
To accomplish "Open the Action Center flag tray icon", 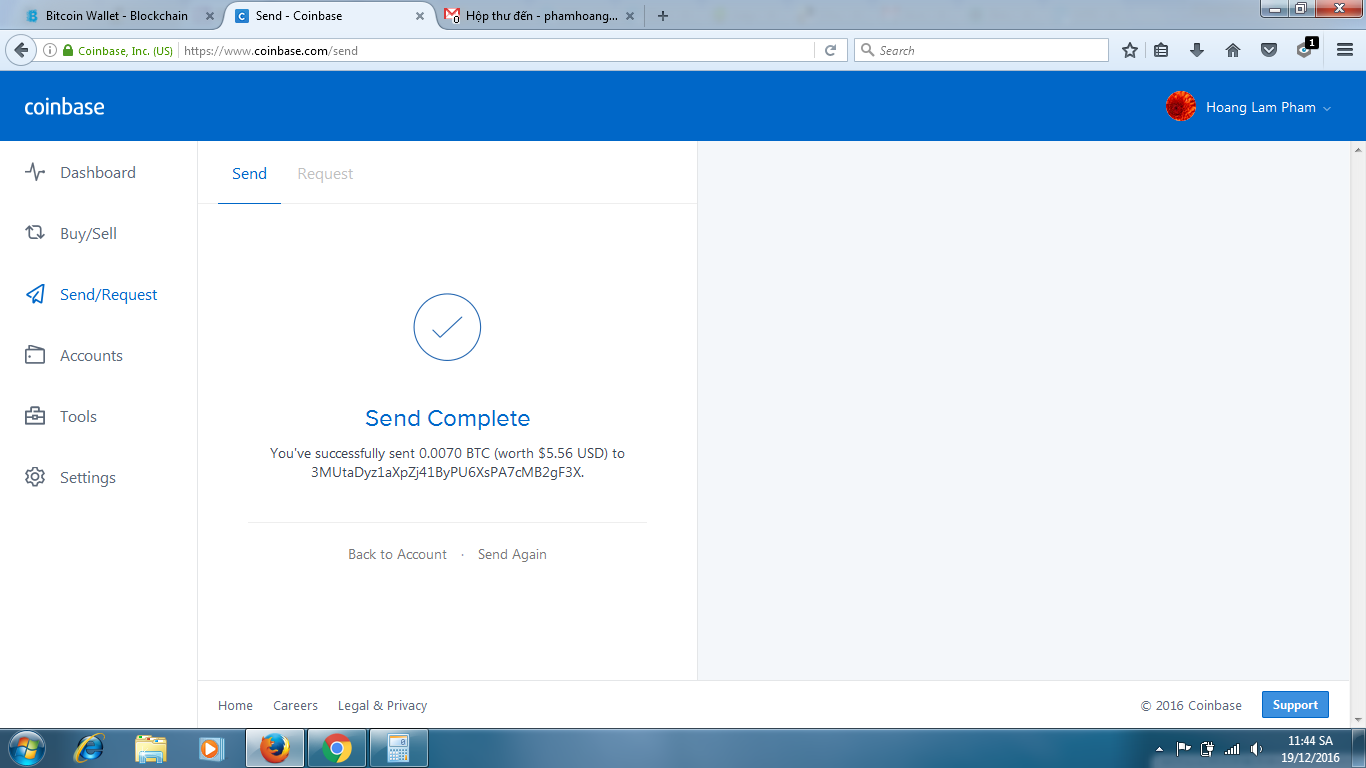I will [x=1183, y=749].
